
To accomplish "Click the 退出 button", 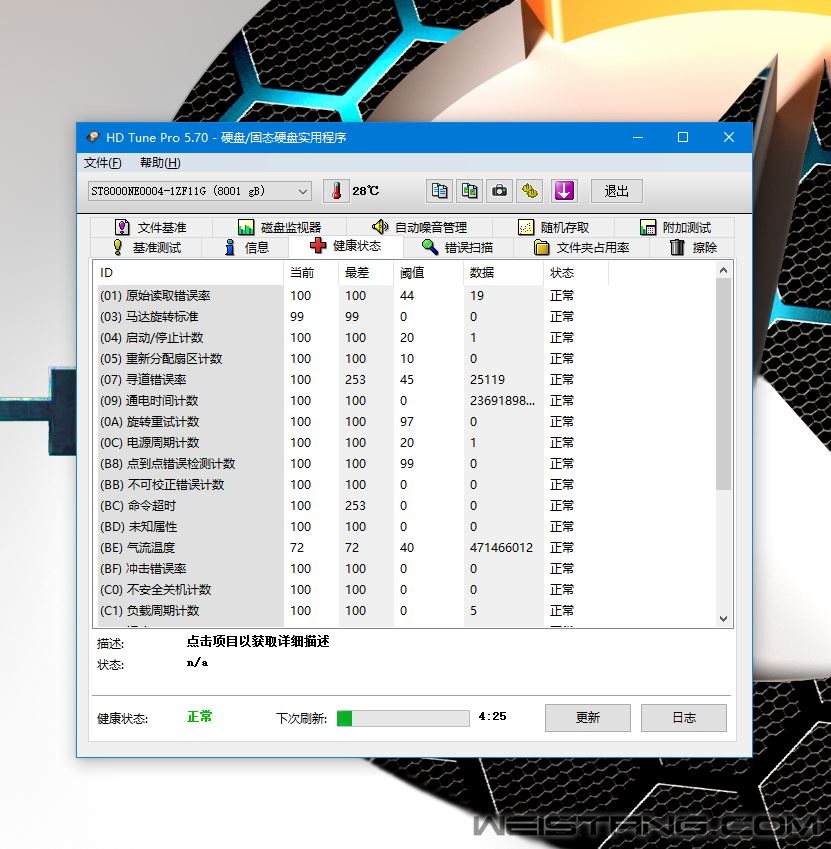I will tap(617, 191).
